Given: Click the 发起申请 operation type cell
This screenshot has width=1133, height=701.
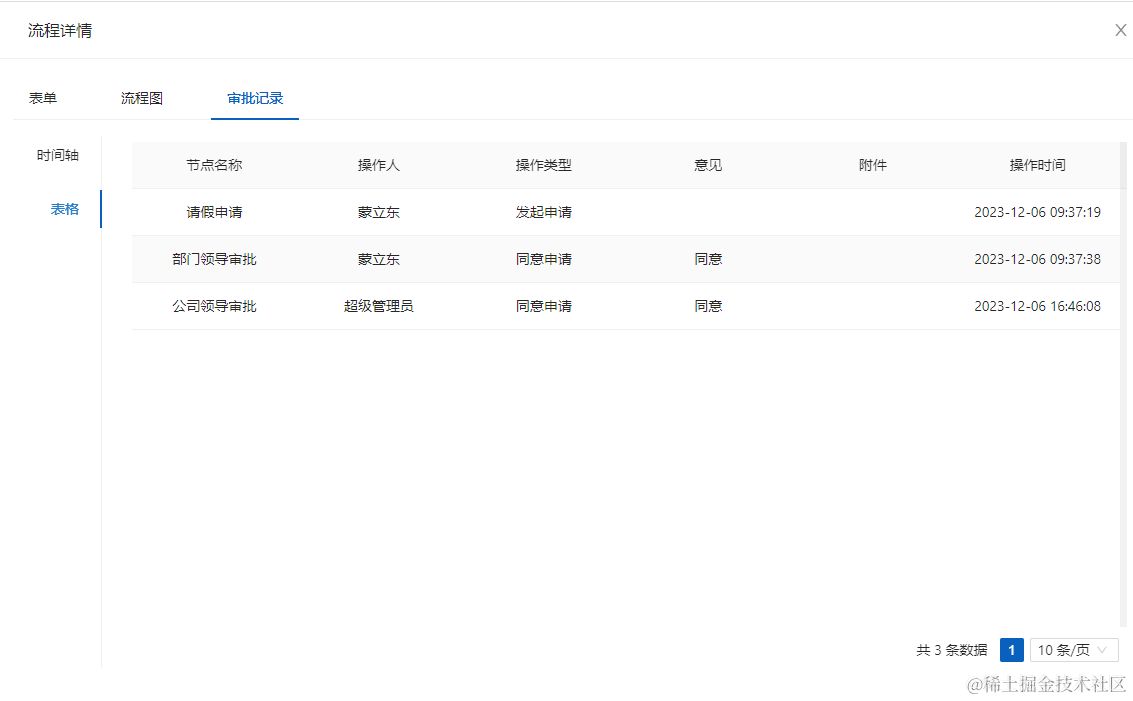Looking at the screenshot, I should coord(543,212).
